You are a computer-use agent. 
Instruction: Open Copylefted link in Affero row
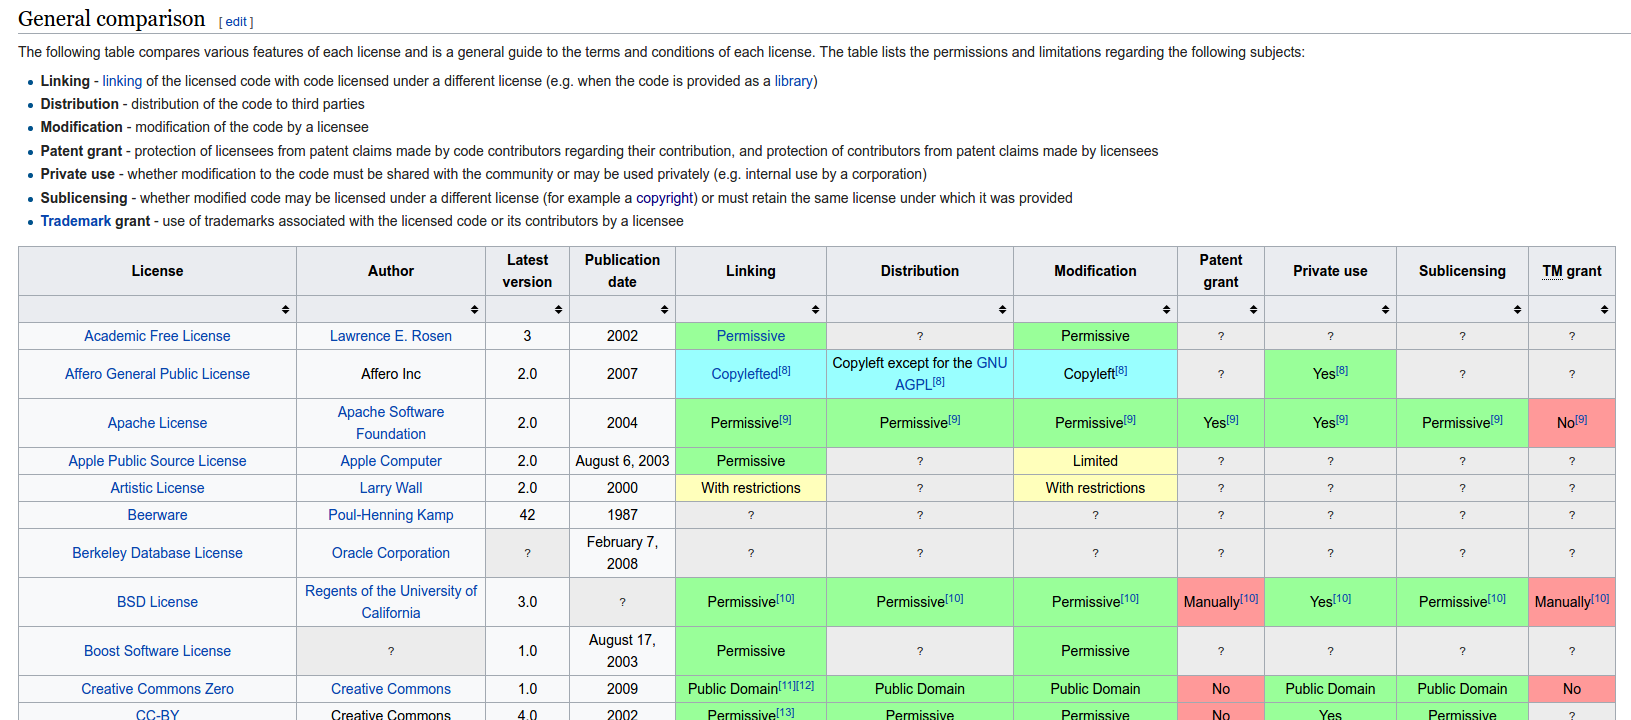click(744, 374)
